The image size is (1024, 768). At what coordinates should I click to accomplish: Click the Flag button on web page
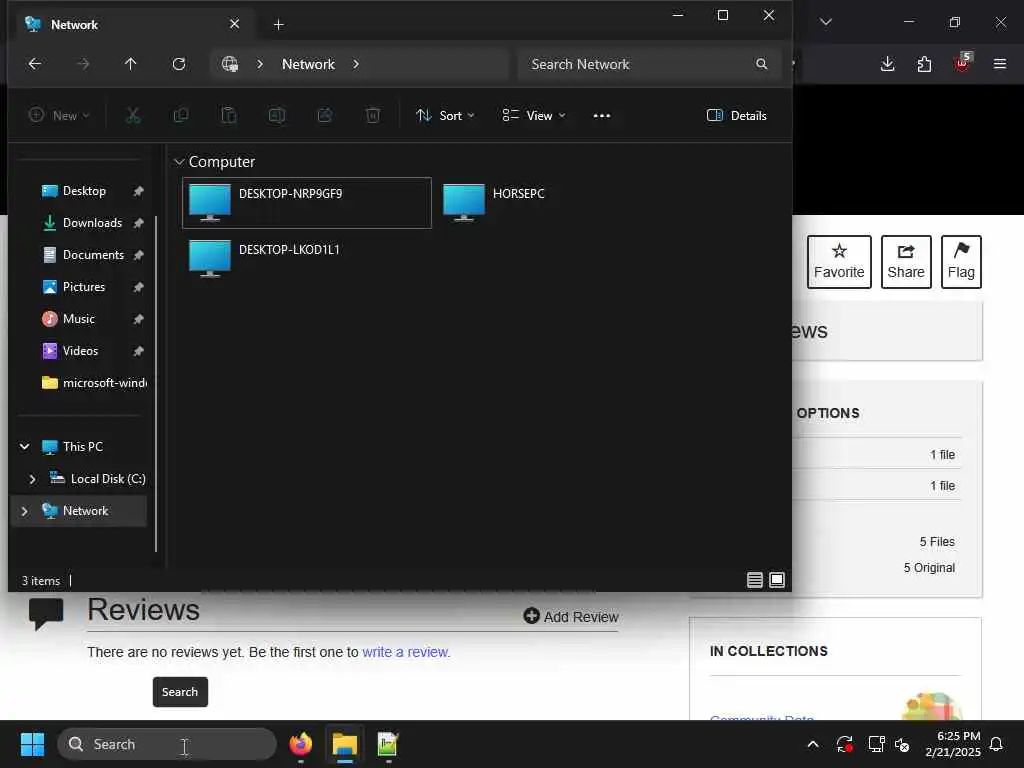[x=961, y=262]
